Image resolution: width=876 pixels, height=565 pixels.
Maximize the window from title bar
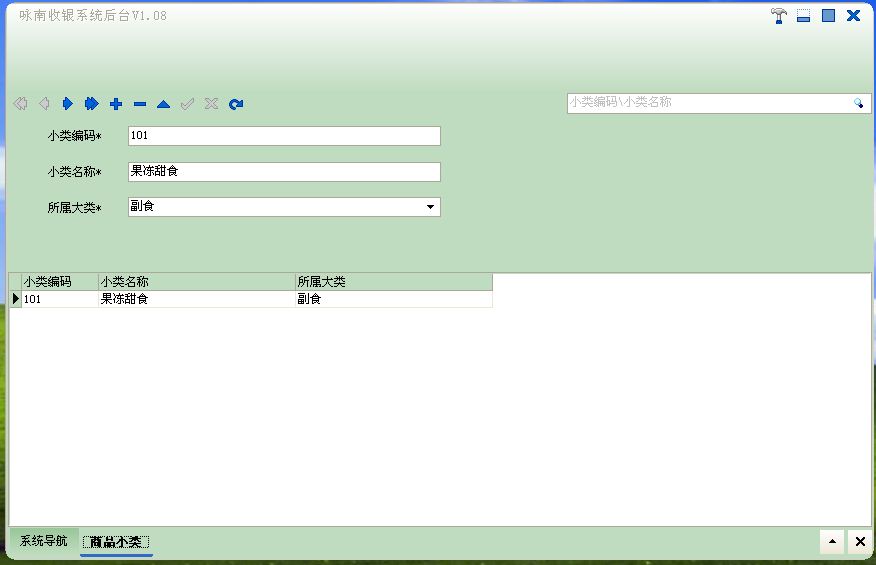click(829, 16)
